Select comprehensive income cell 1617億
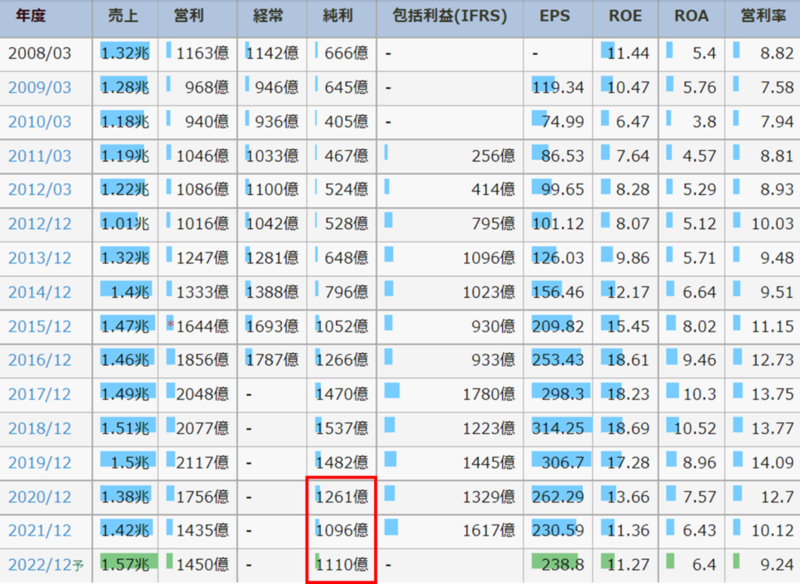The height and width of the screenshot is (584, 800). pos(450,530)
